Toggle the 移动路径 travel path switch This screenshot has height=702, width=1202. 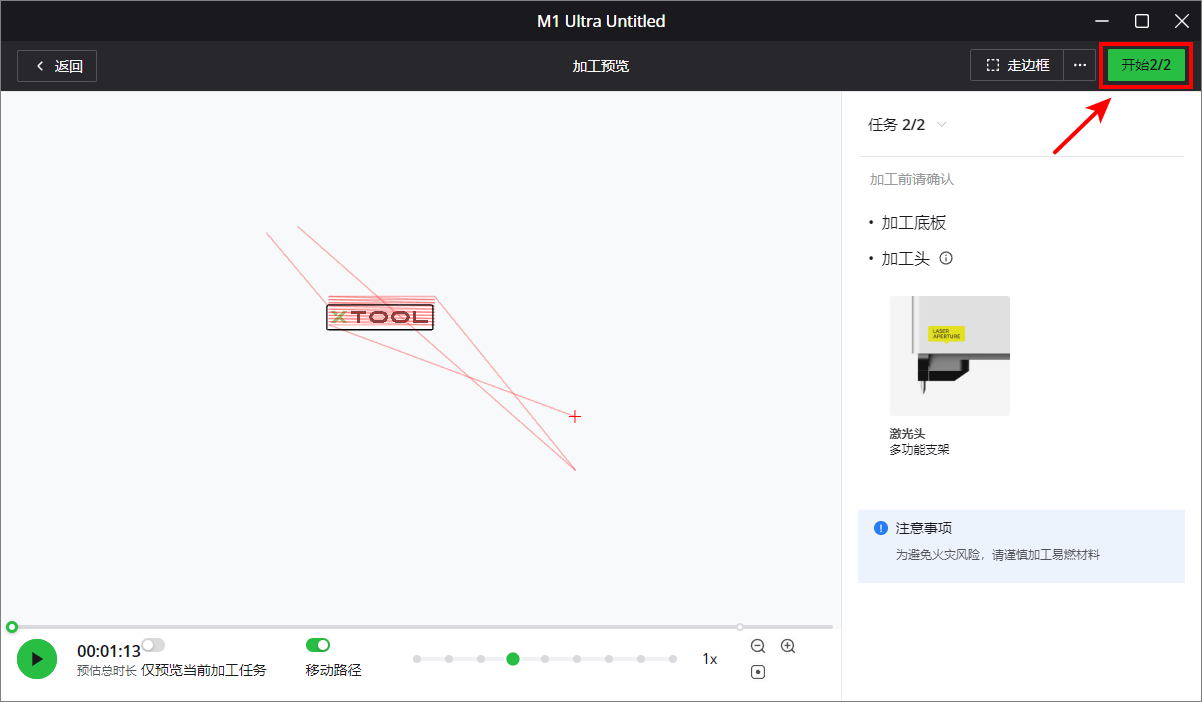318,645
